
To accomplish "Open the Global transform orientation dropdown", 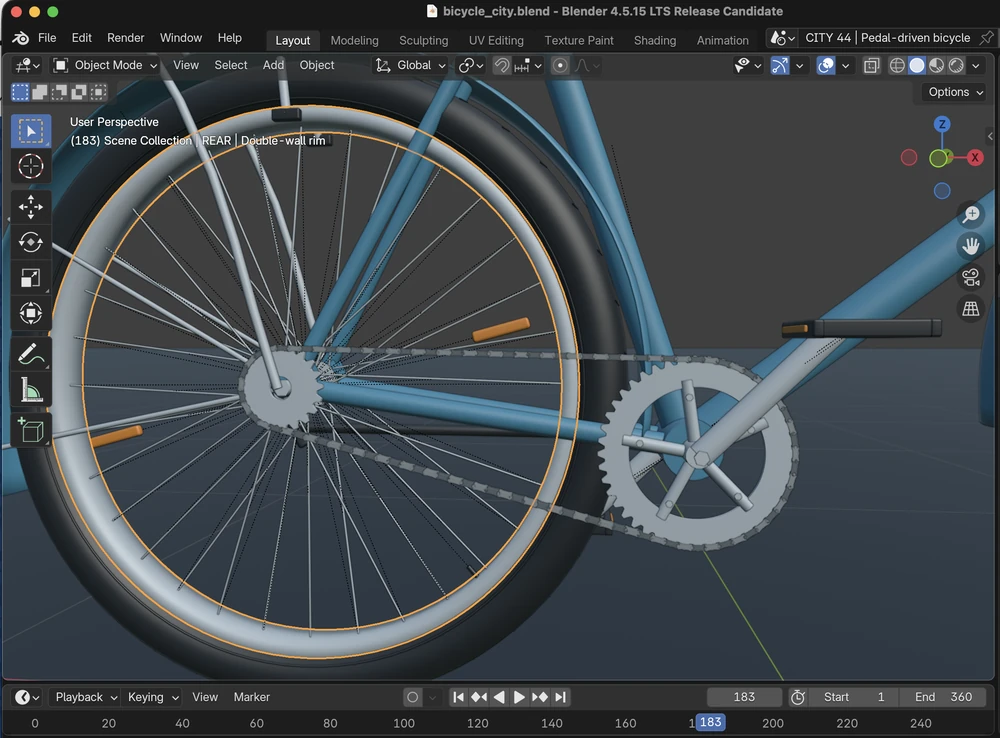I will click(x=410, y=65).
